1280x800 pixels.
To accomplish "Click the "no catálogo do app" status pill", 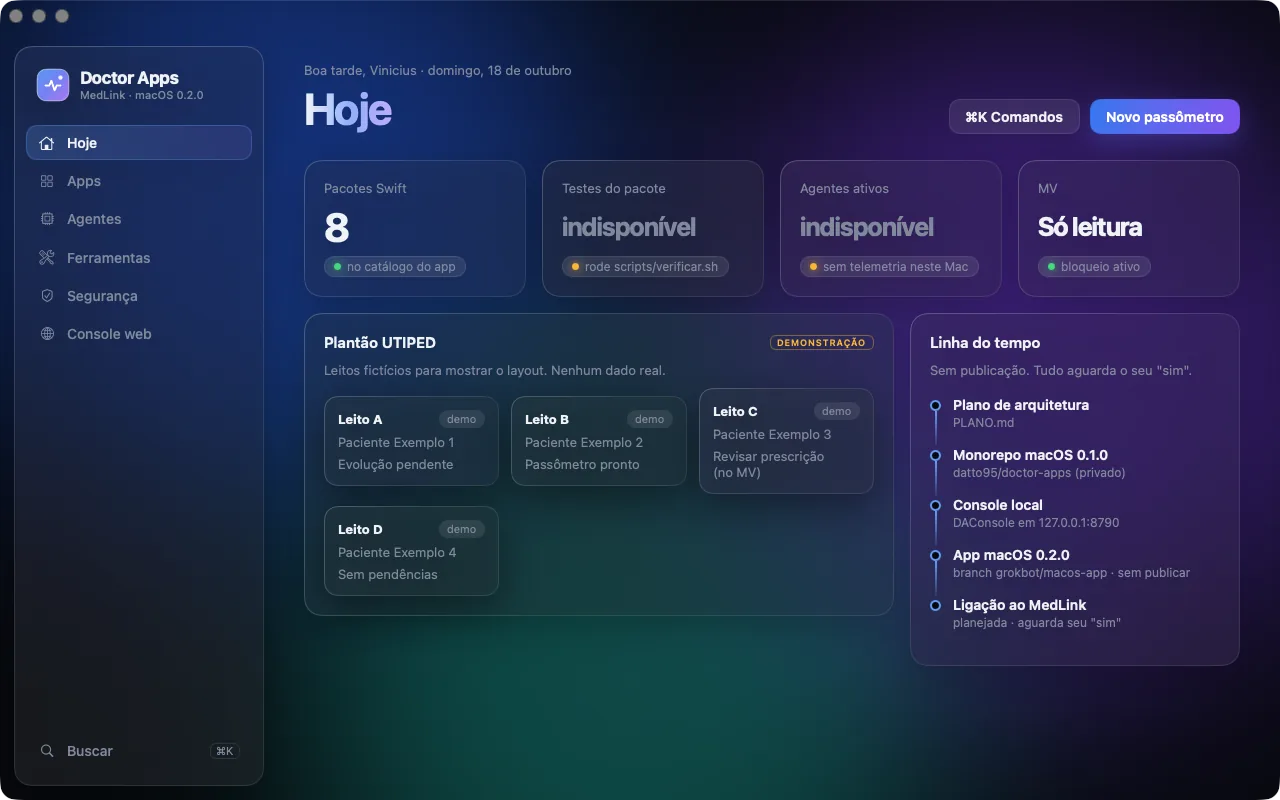I will point(395,267).
